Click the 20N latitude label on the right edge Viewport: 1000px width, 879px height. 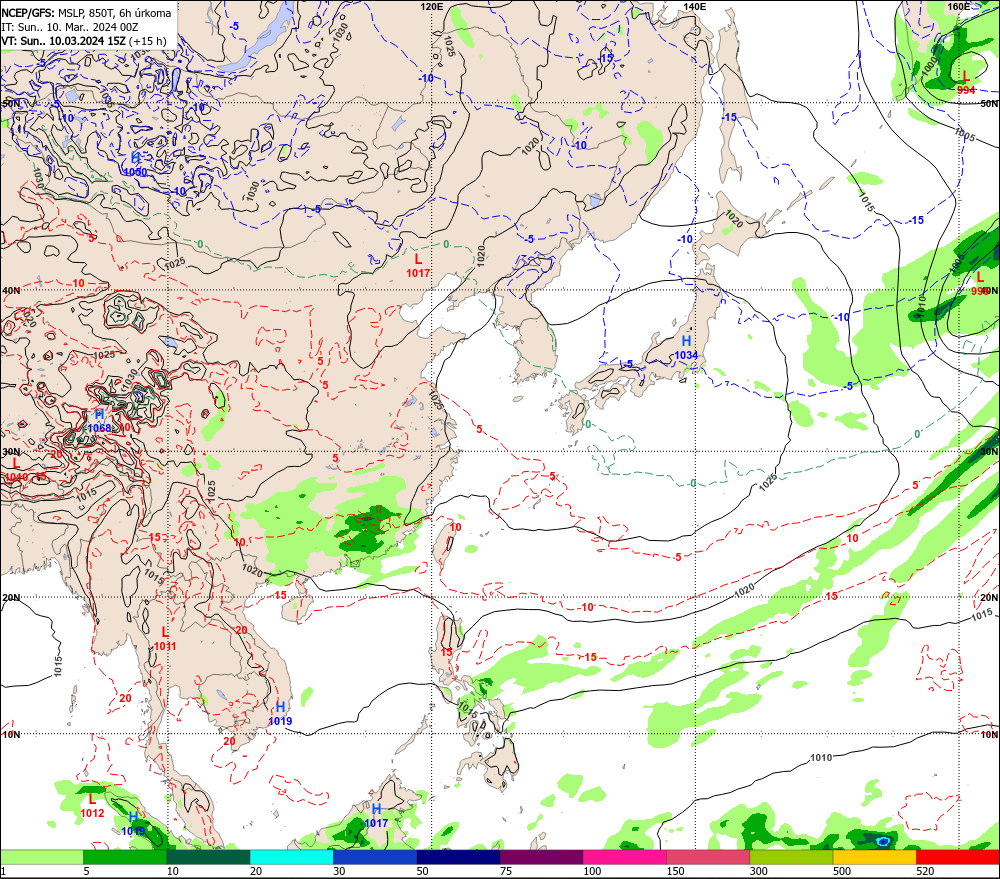click(x=989, y=598)
